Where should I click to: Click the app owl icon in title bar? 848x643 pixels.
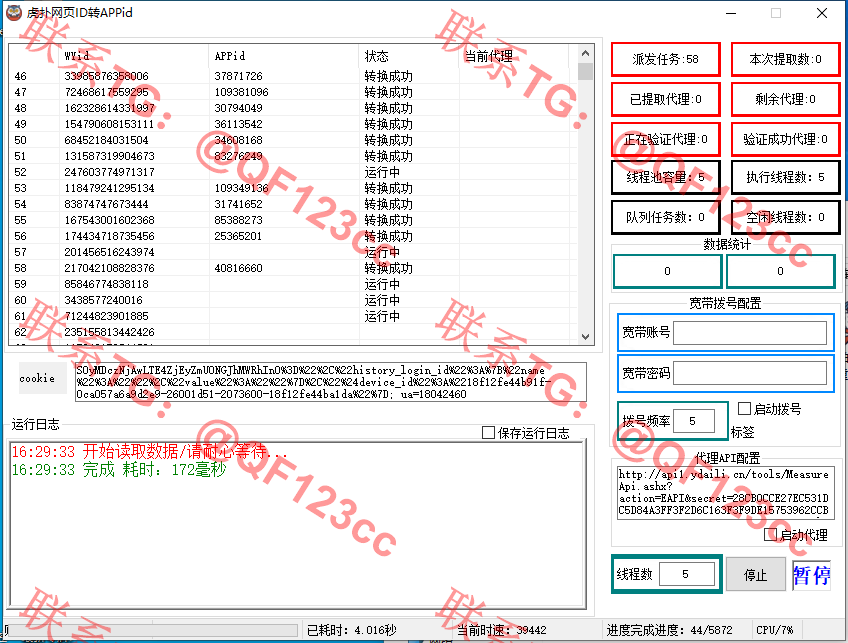[14, 12]
